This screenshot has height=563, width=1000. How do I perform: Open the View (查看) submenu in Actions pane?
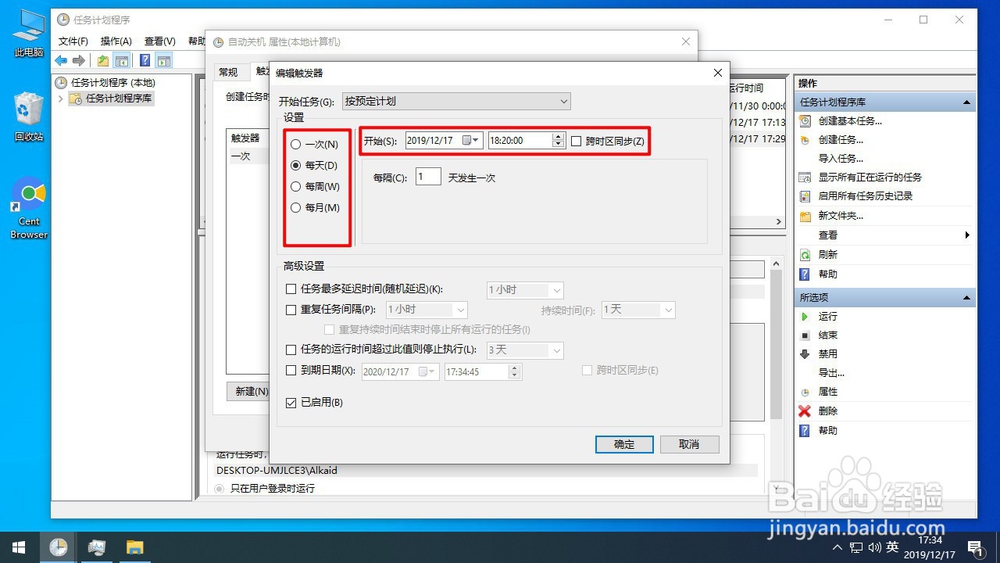885,235
